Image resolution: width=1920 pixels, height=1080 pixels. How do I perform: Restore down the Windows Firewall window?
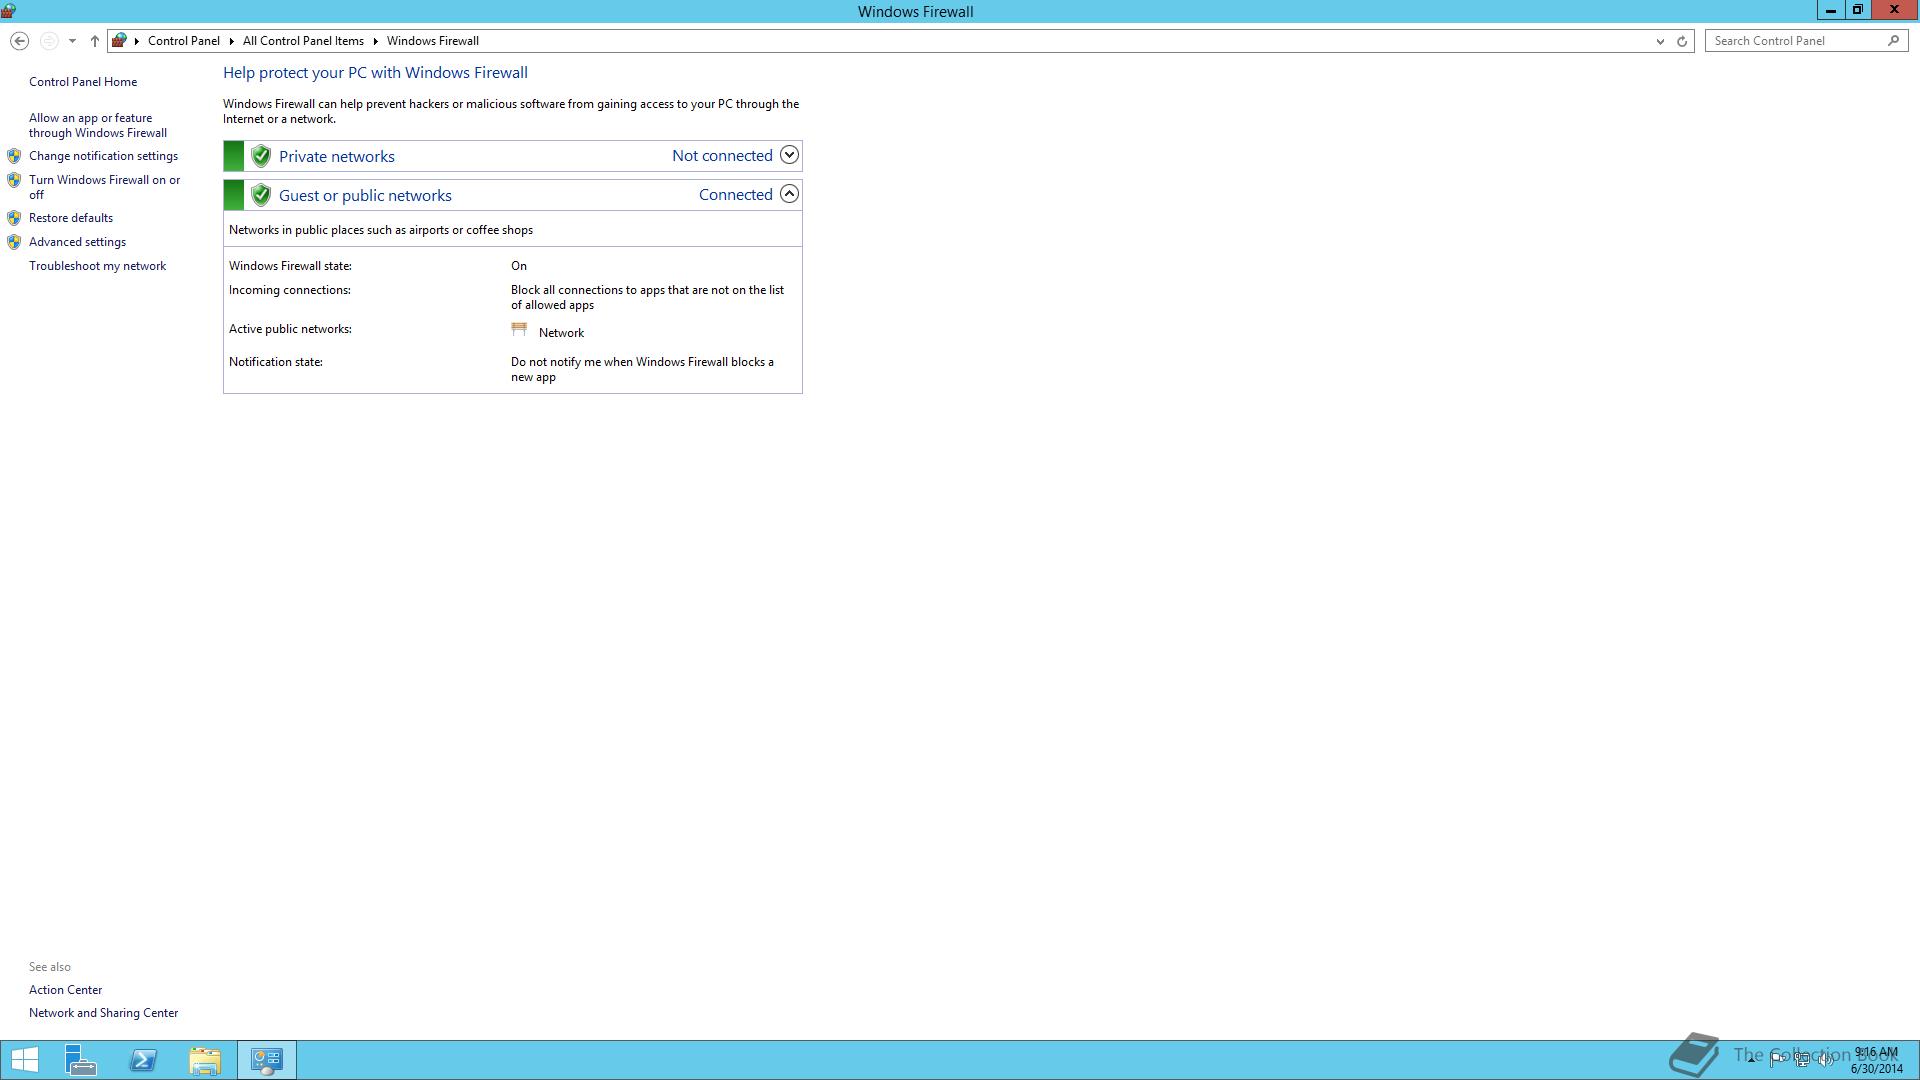pyautogui.click(x=1857, y=10)
